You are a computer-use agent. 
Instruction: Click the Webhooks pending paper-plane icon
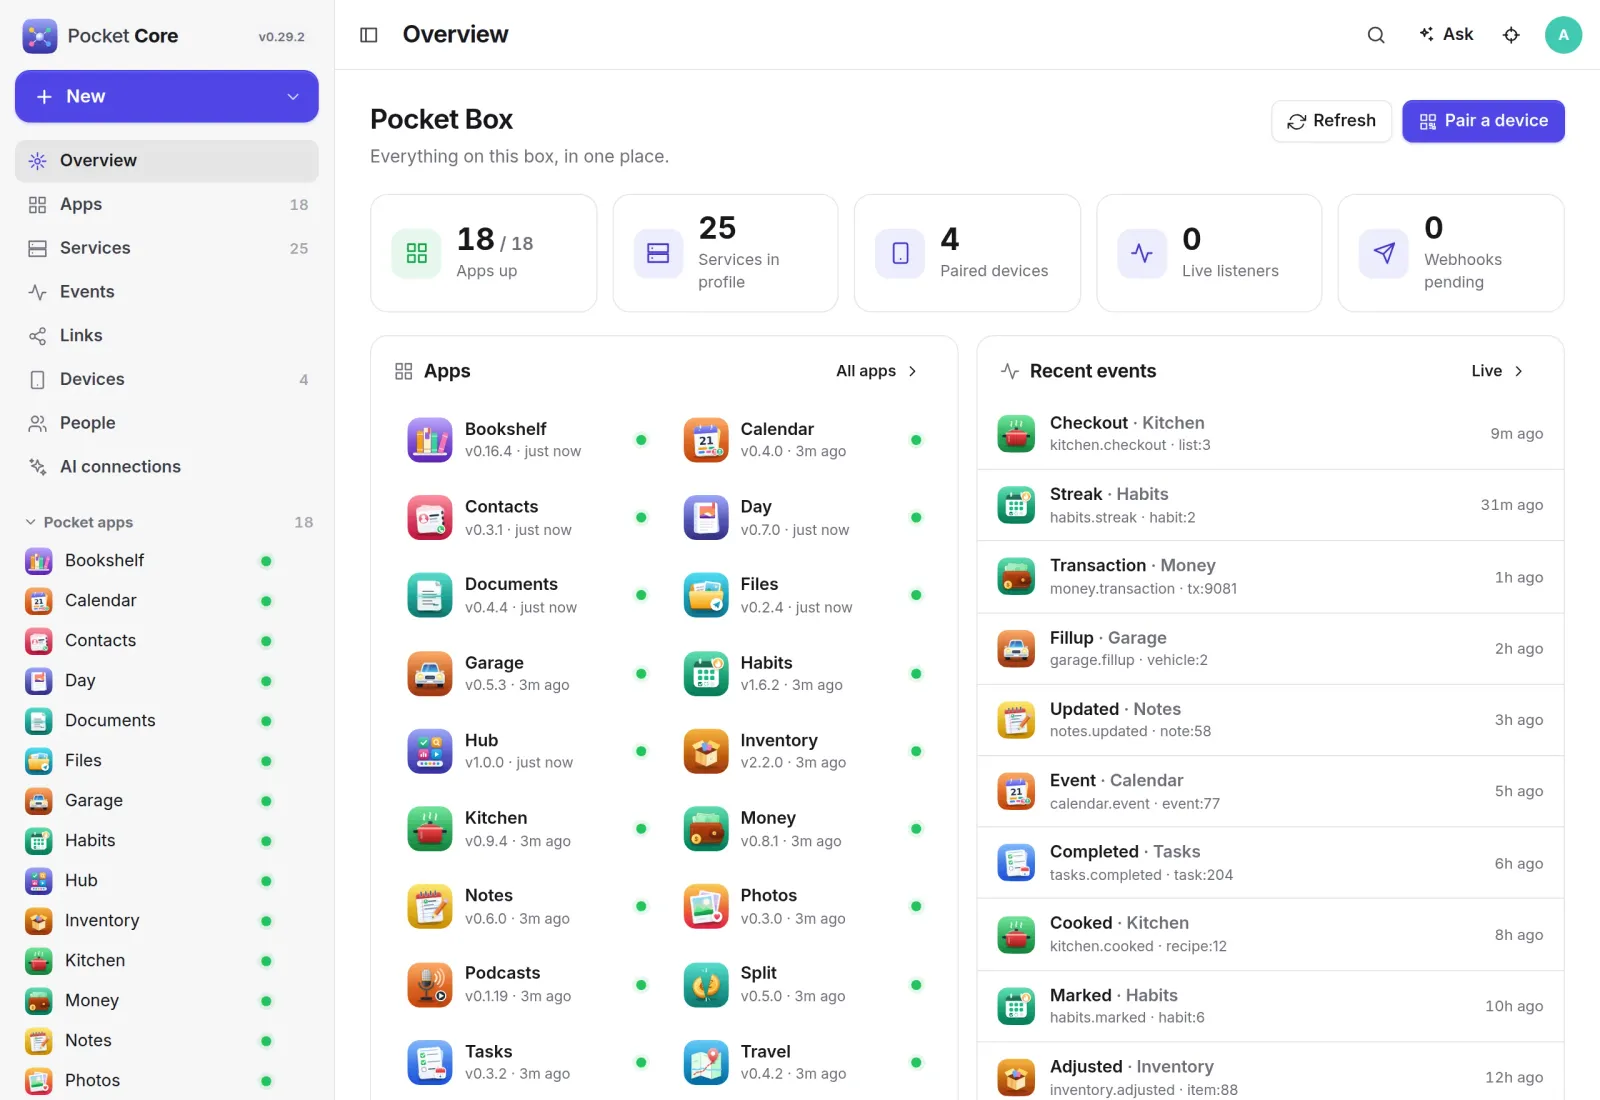tap(1384, 253)
